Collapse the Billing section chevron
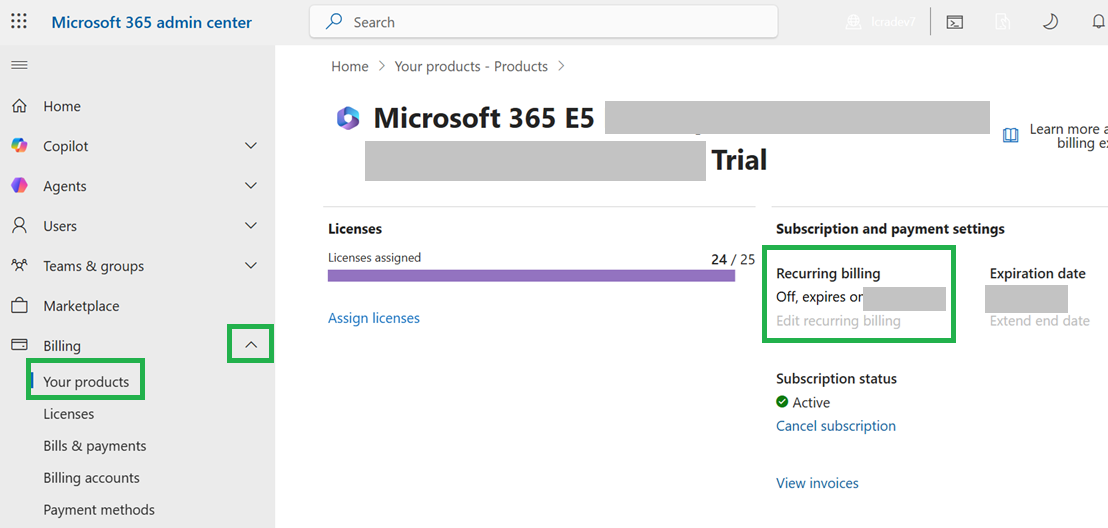The width and height of the screenshot is (1108, 528). tap(250, 345)
